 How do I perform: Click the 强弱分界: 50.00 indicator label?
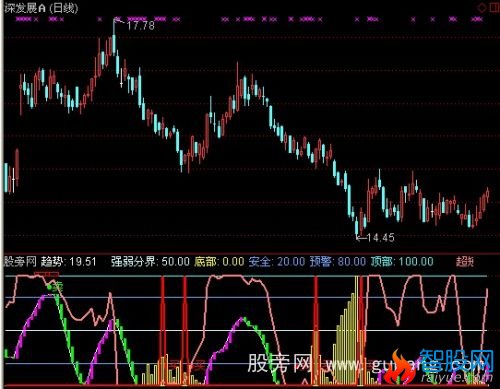[150, 262]
